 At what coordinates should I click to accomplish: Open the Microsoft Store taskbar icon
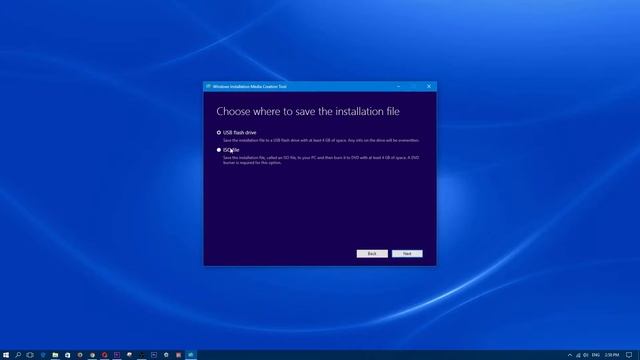coord(67,355)
